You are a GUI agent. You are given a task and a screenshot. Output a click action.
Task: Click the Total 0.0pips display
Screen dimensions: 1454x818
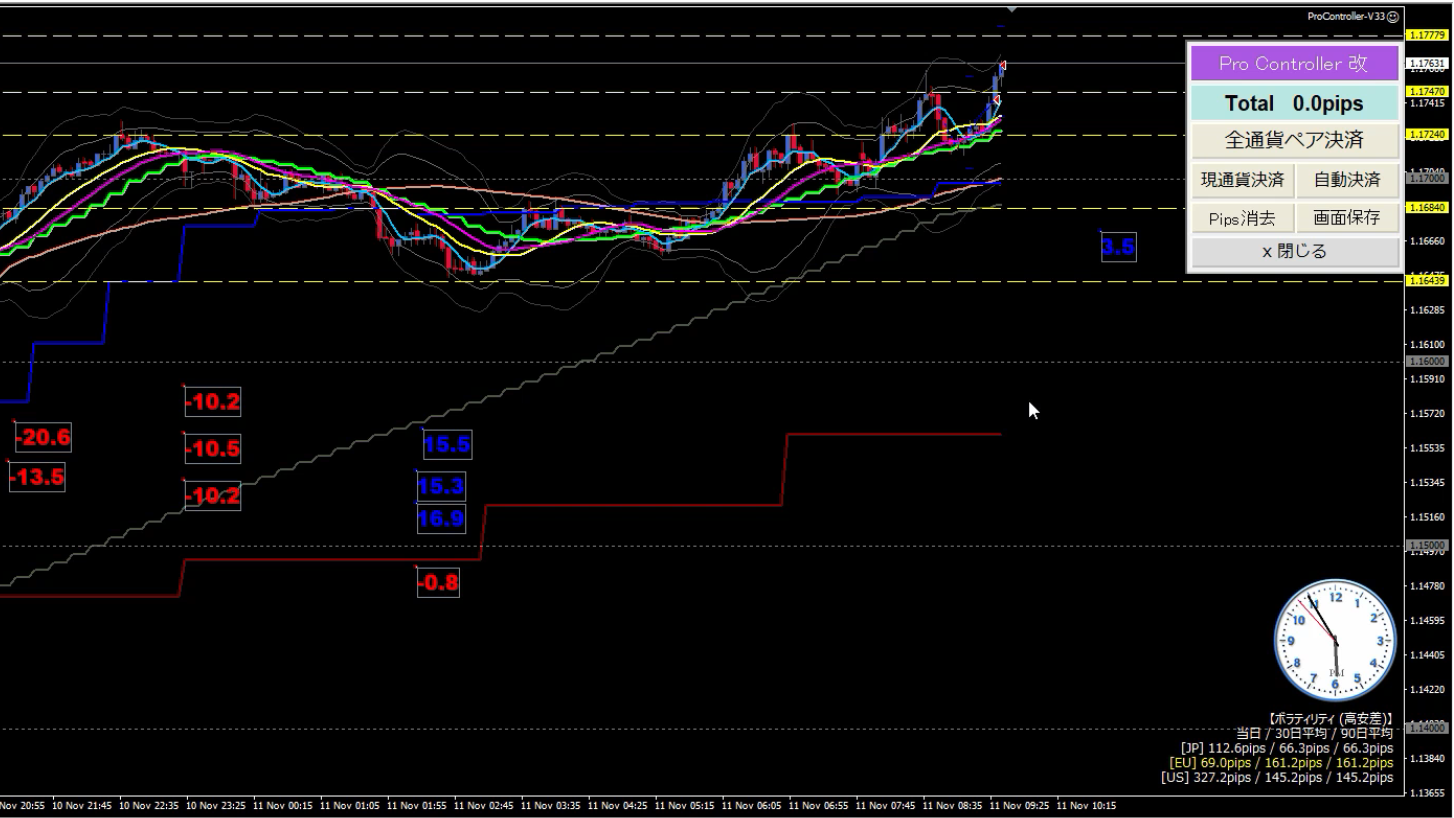[1293, 103]
